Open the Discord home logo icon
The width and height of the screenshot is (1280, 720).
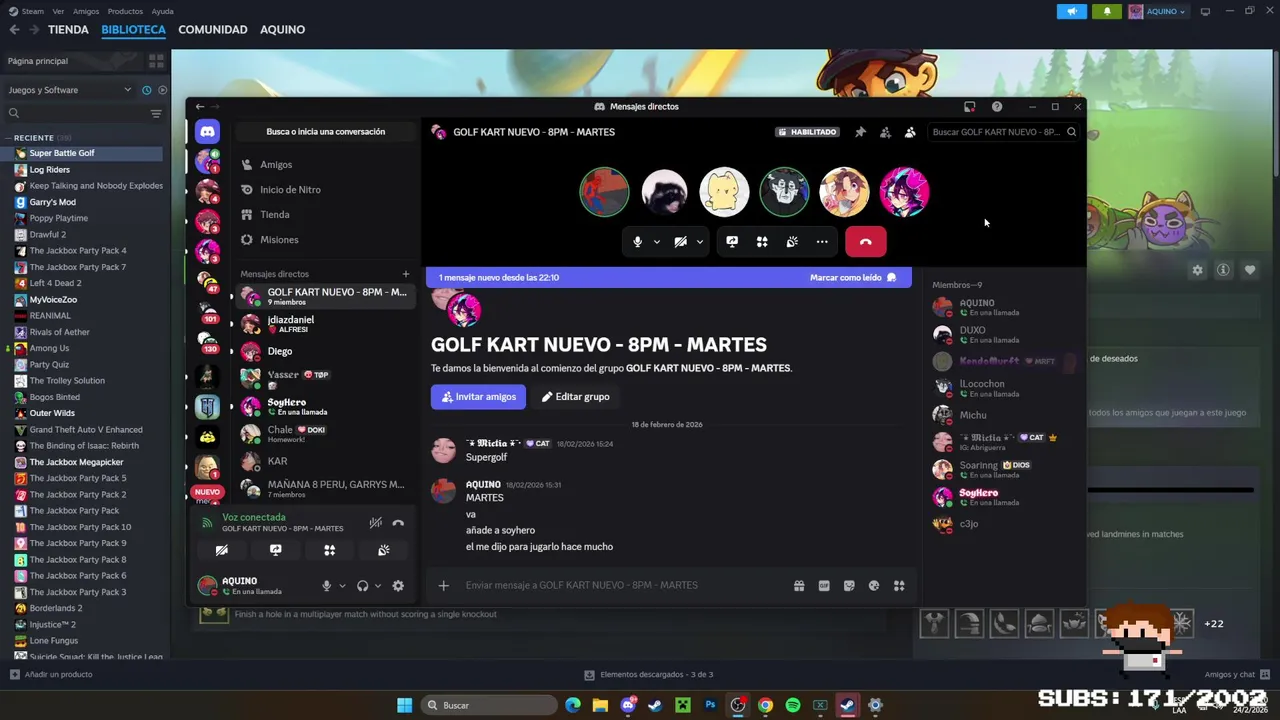(x=207, y=131)
